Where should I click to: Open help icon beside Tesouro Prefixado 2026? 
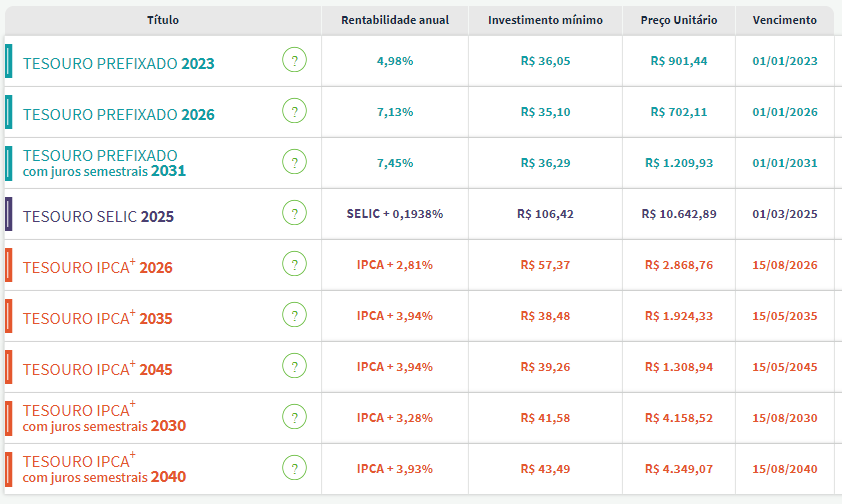pyautogui.click(x=293, y=112)
